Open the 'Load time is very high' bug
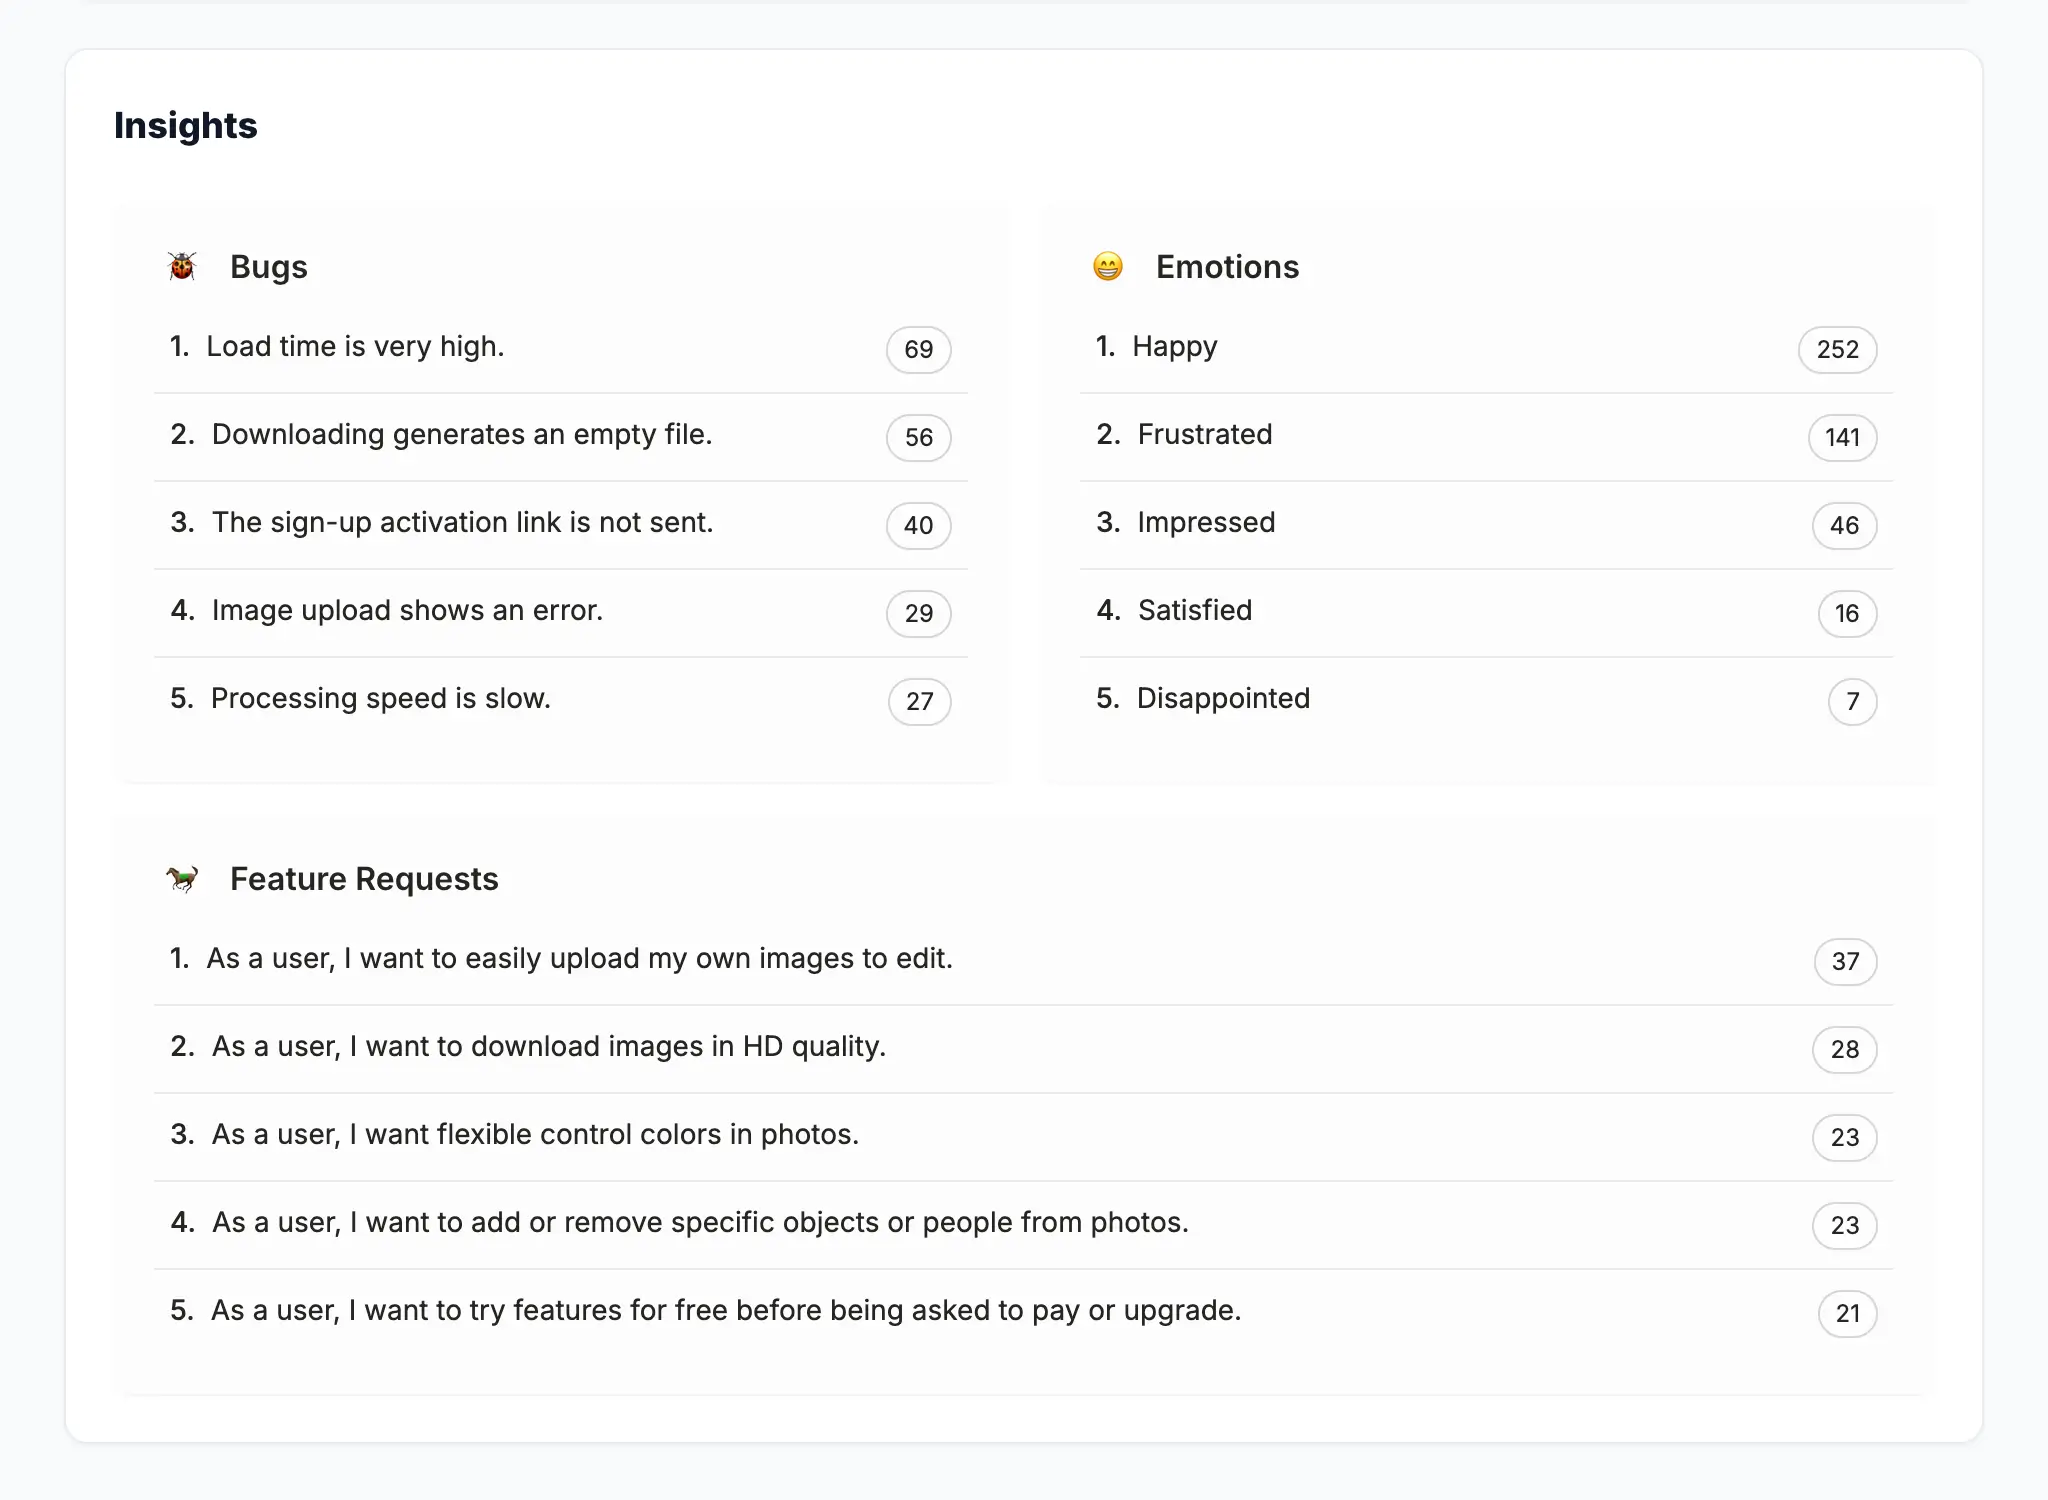2048x1500 pixels. tap(561, 349)
